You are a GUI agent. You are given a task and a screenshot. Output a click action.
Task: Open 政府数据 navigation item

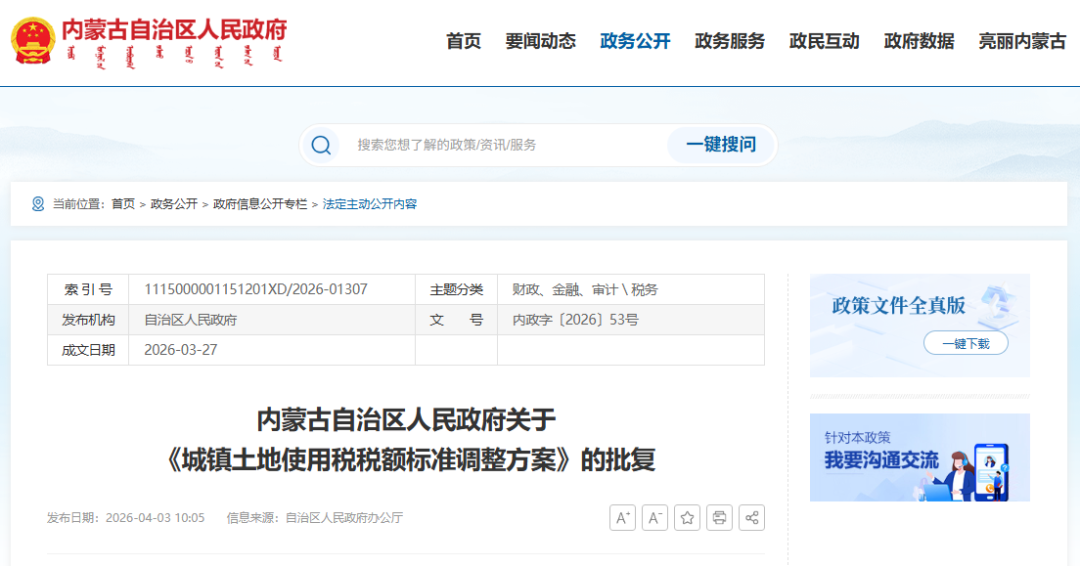pyautogui.click(x=920, y=41)
